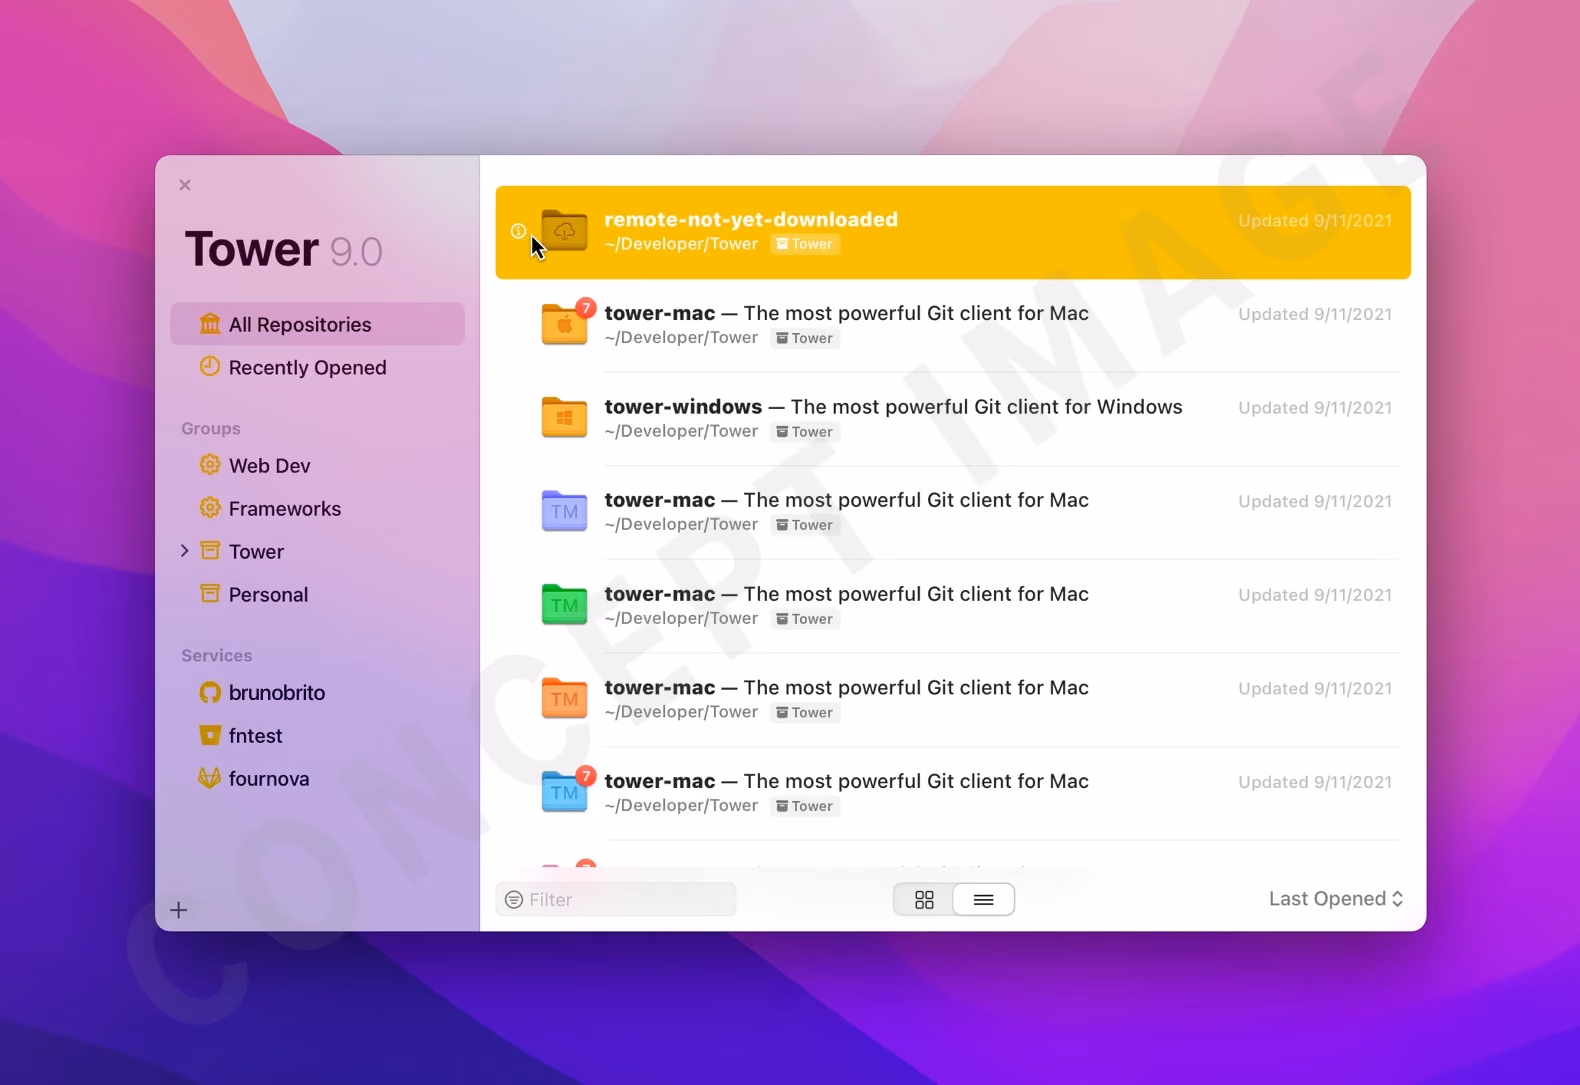Viewport: 1580px width, 1085px height.
Task: Click the Filter input field
Action: [616, 900]
